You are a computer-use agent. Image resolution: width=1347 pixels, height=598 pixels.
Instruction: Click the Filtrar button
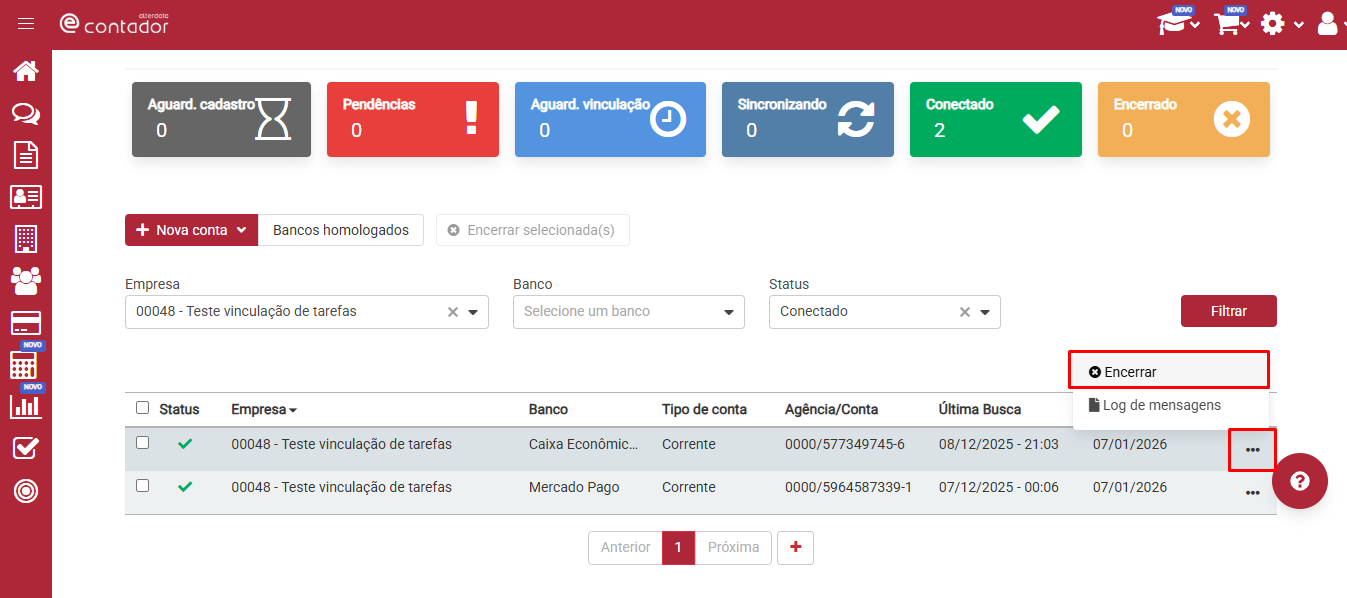coord(1228,311)
